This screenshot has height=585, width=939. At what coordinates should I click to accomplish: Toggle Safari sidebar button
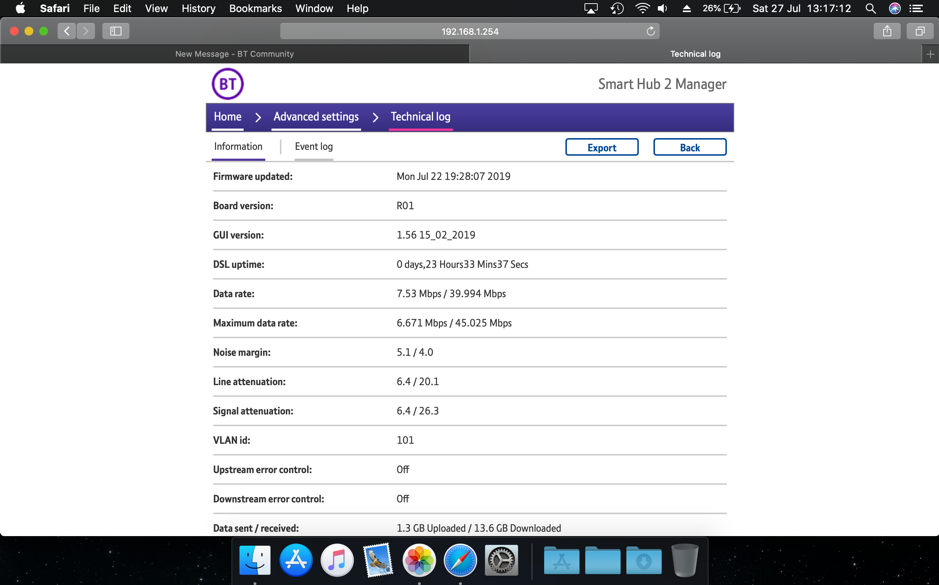[x=116, y=31]
